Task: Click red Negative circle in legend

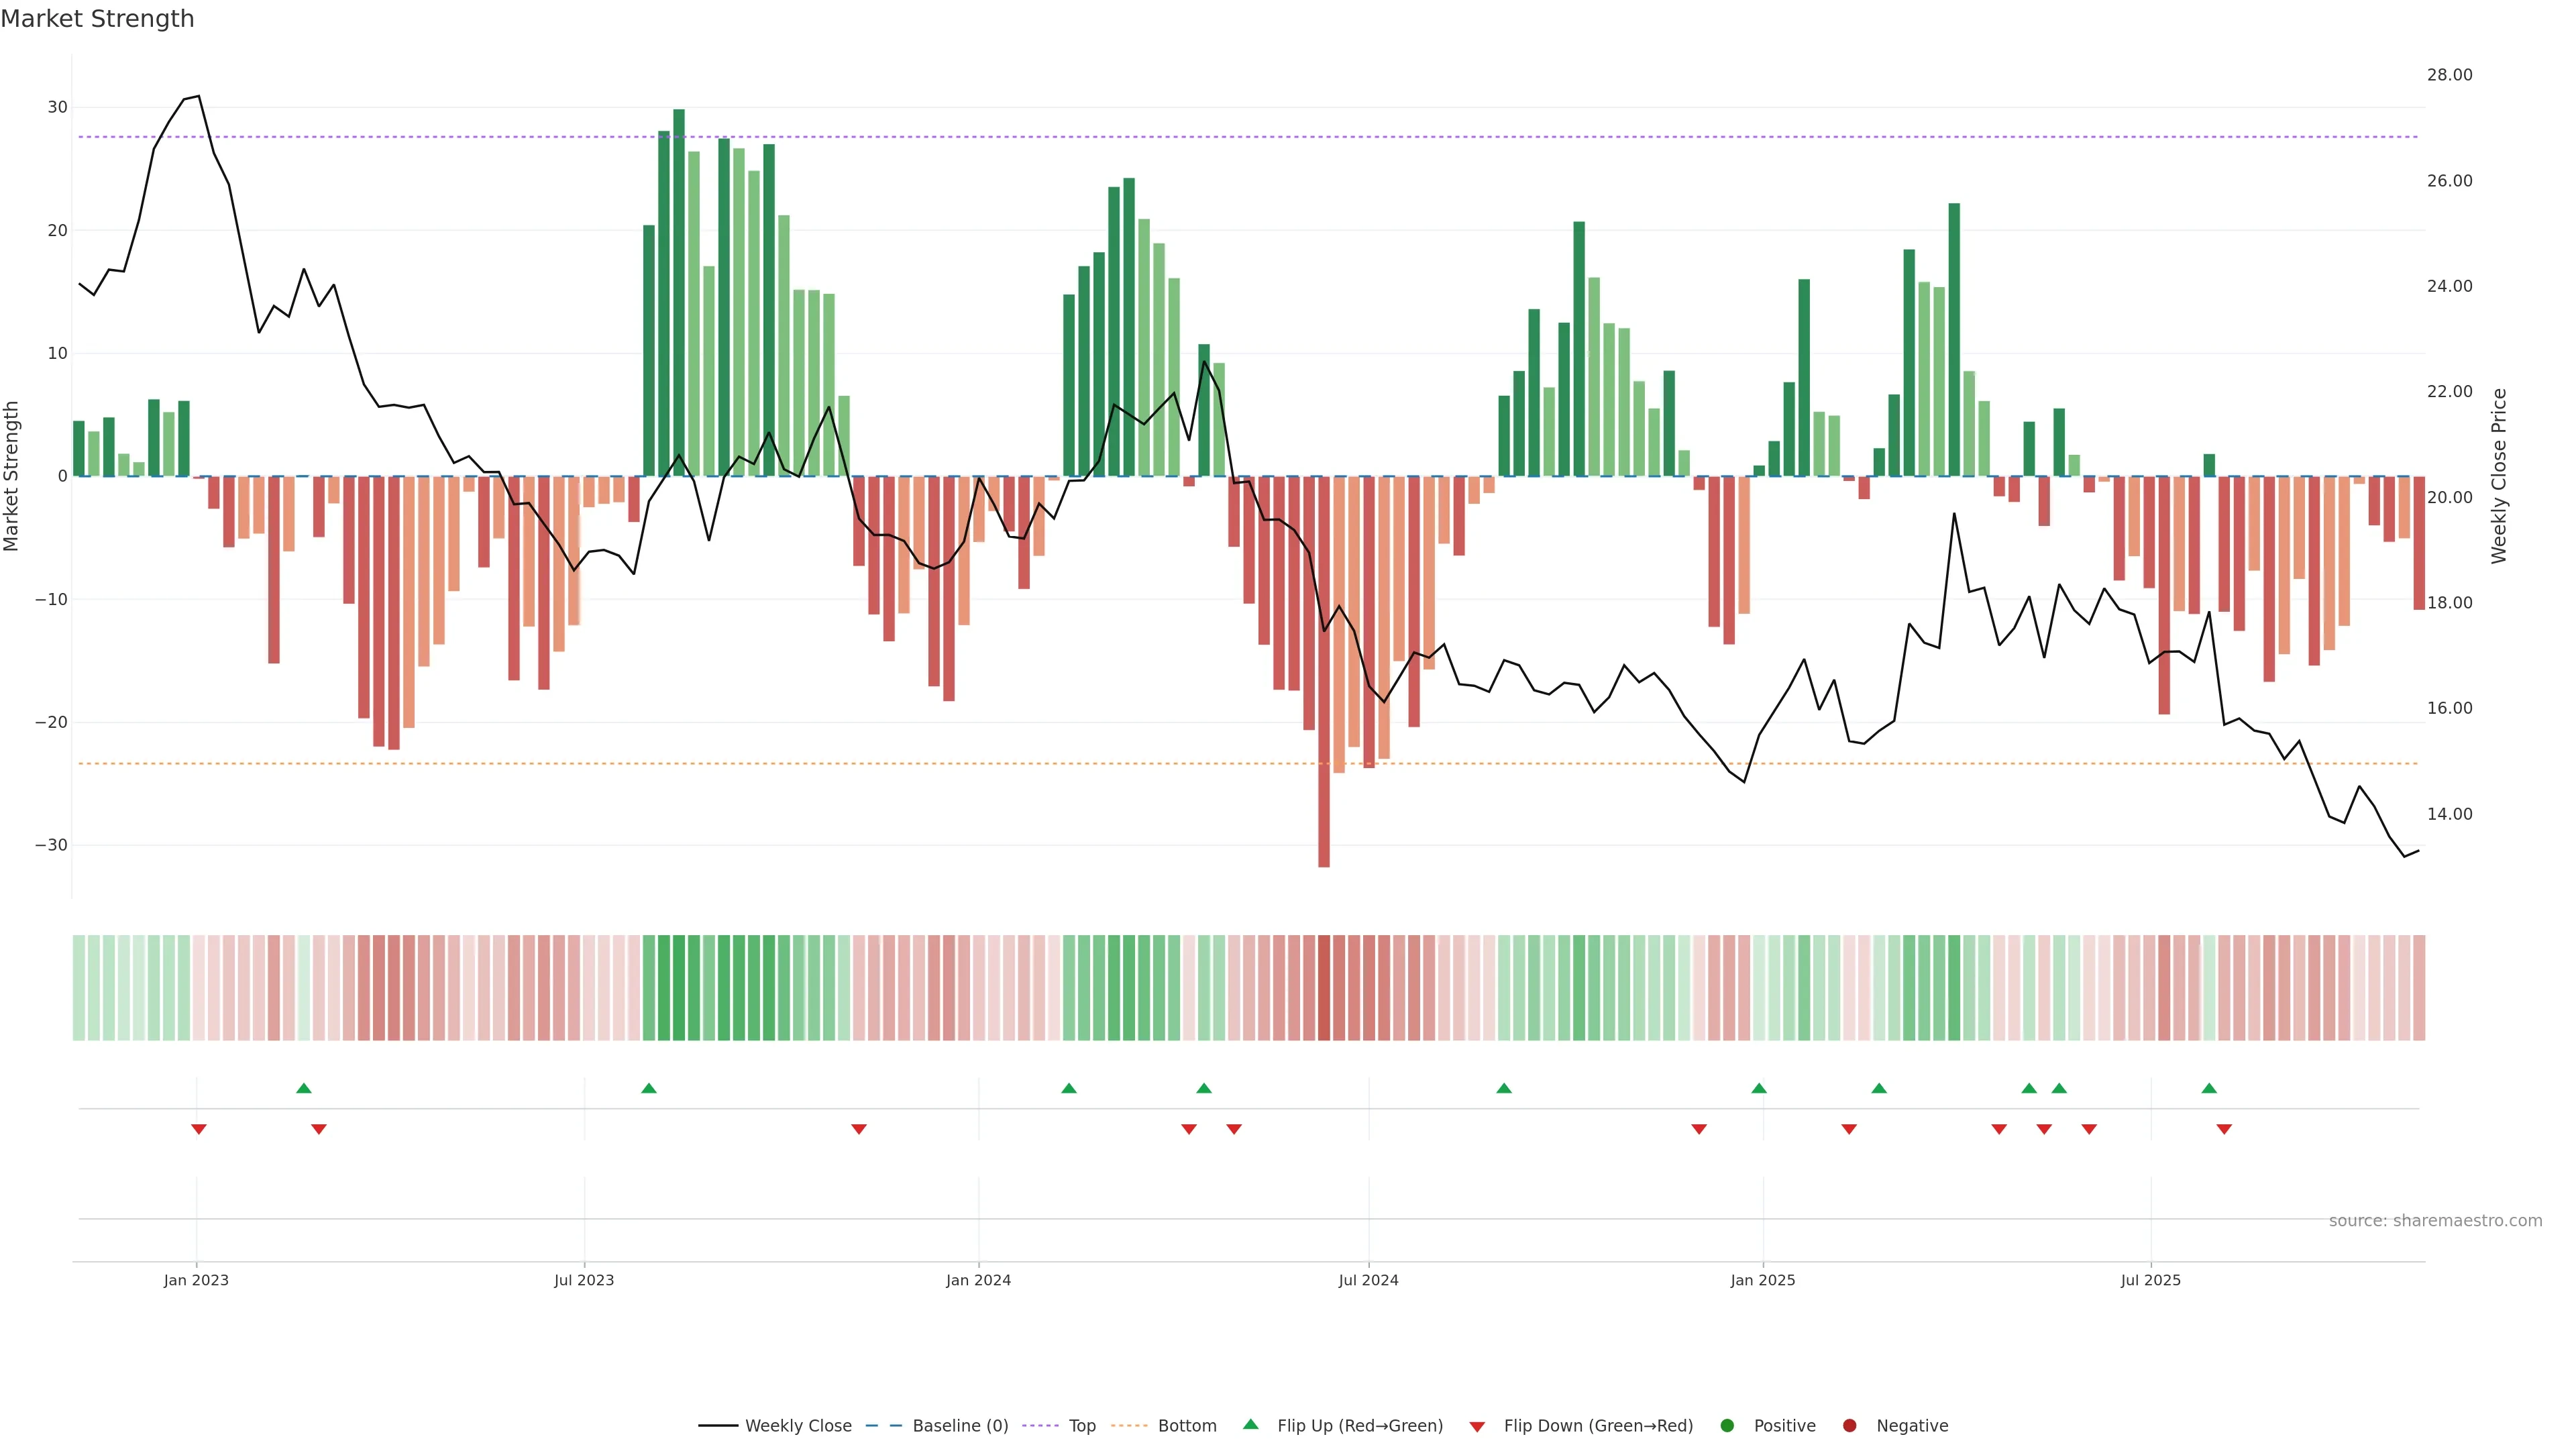Action: tap(1849, 1425)
